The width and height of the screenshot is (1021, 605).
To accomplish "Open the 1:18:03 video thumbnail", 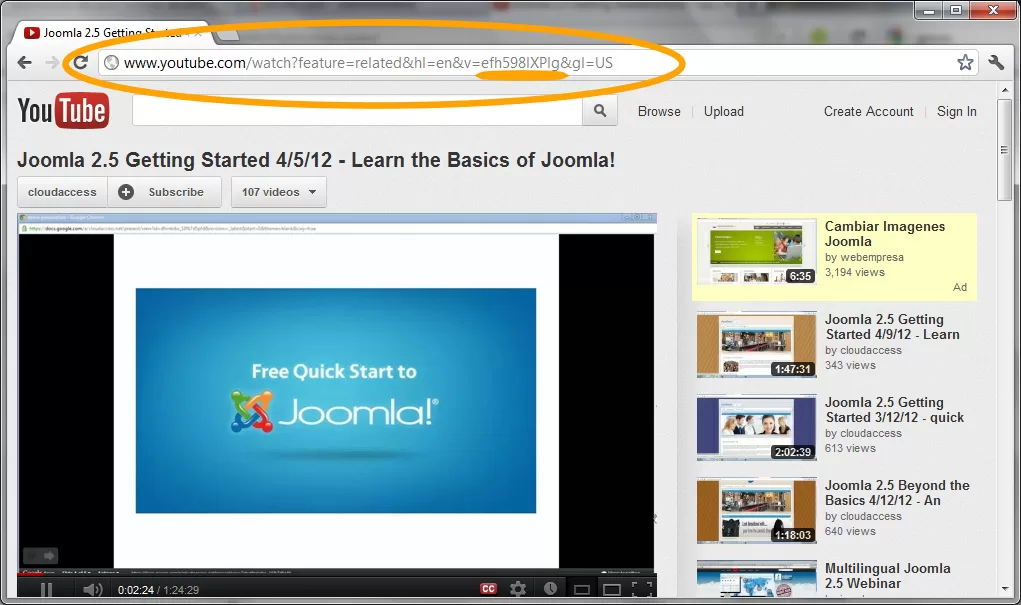I will pyautogui.click(x=756, y=511).
